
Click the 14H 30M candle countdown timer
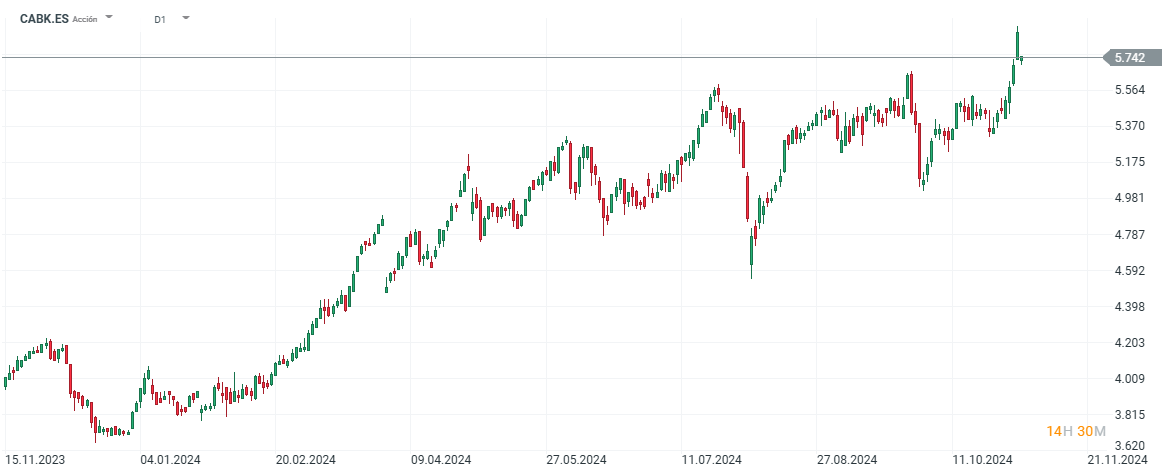click(1076, 431)
